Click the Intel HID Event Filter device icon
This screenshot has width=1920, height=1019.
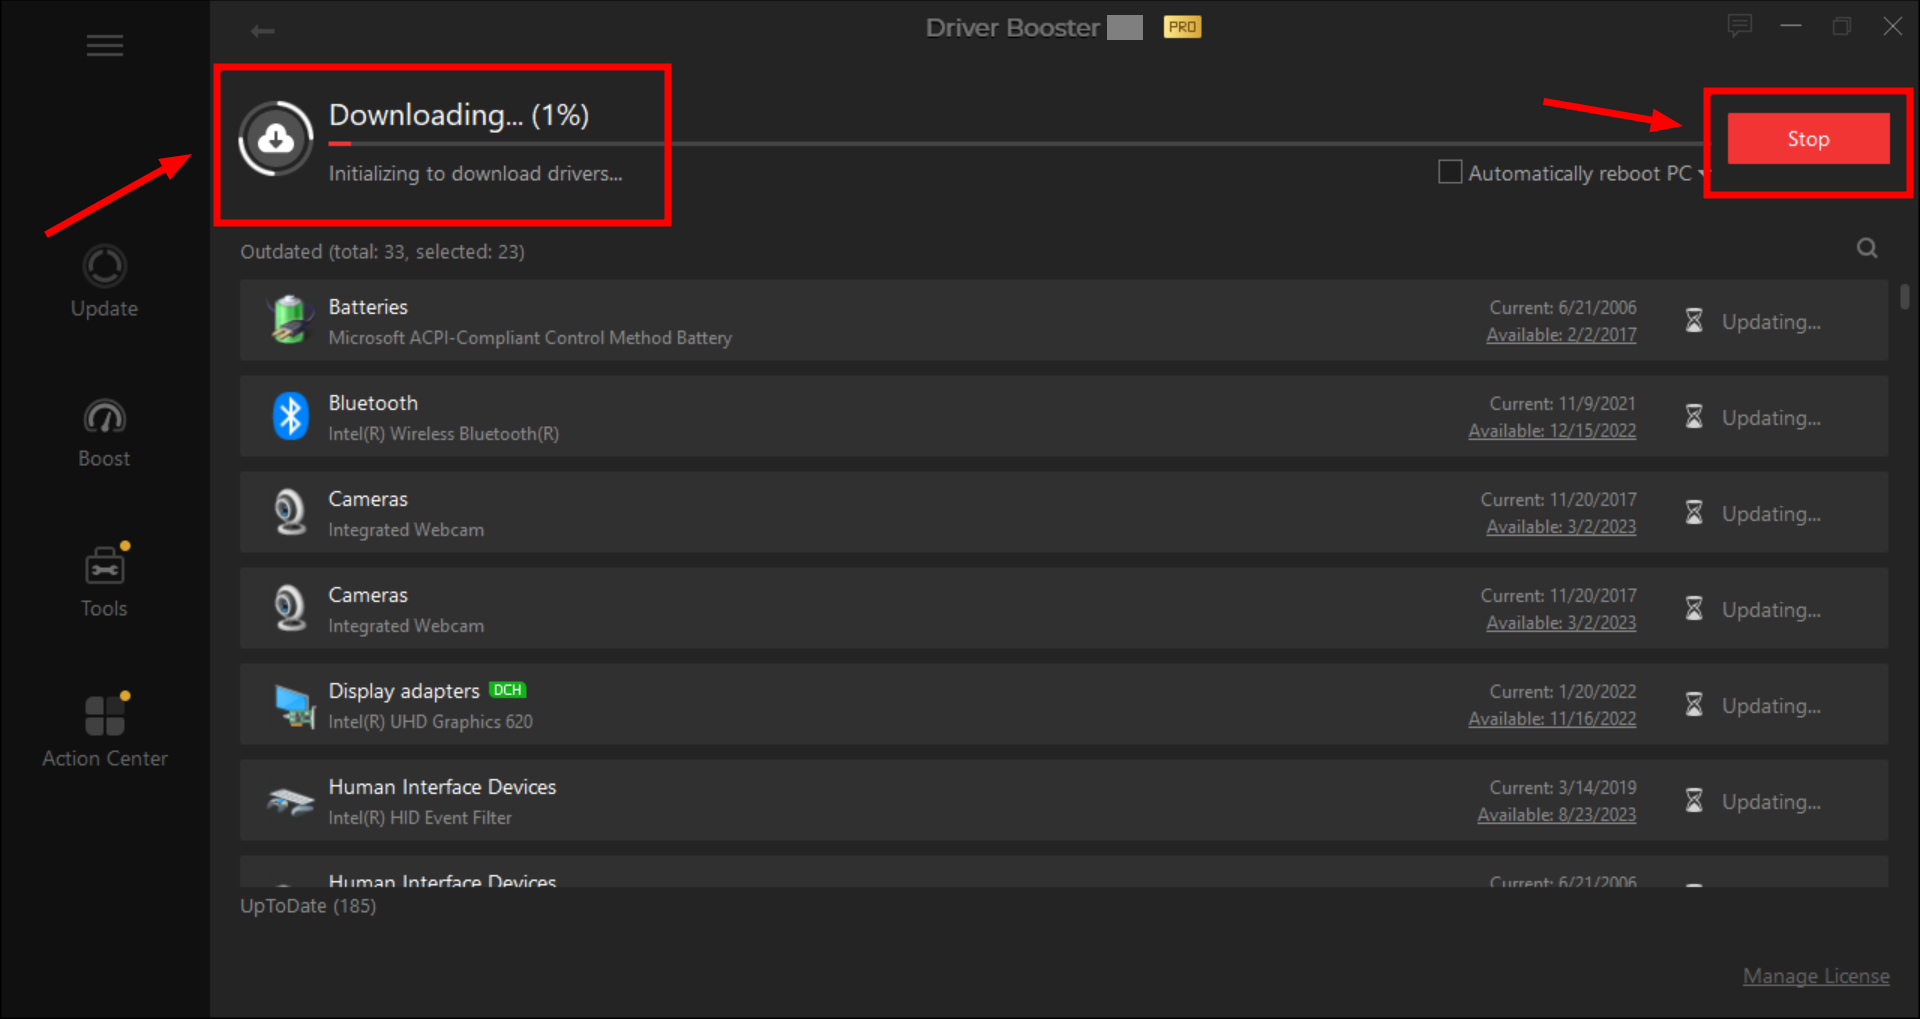coord(290,801)
